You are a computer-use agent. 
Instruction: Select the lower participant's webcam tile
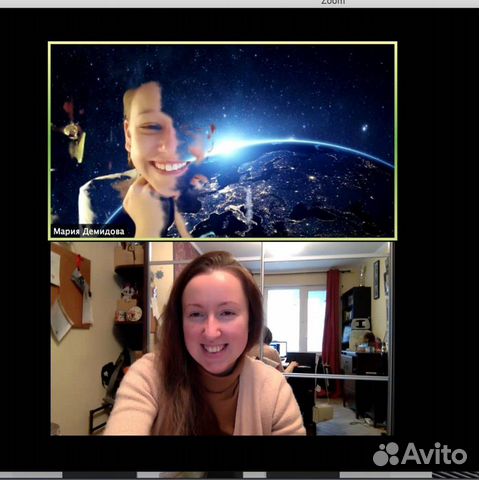222,339
